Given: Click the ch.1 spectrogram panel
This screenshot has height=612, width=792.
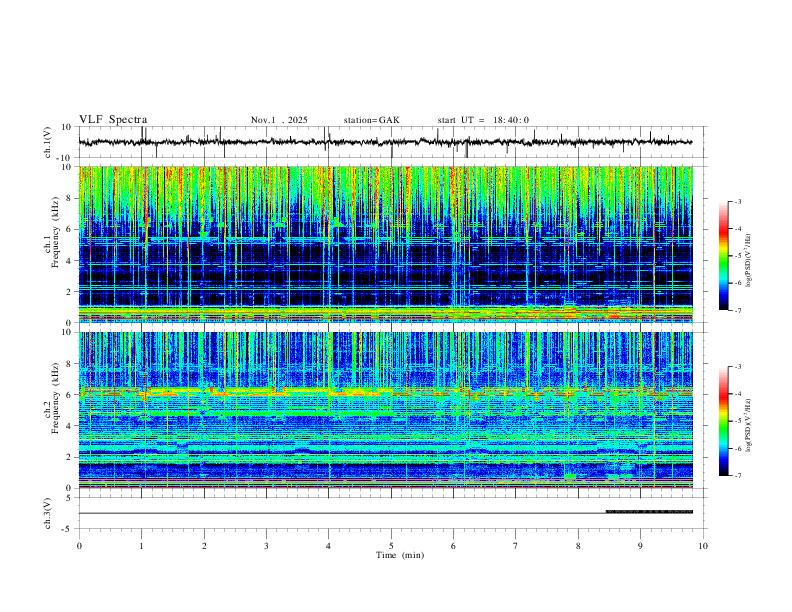Looking at the screenshot, I should pos(385,244).
